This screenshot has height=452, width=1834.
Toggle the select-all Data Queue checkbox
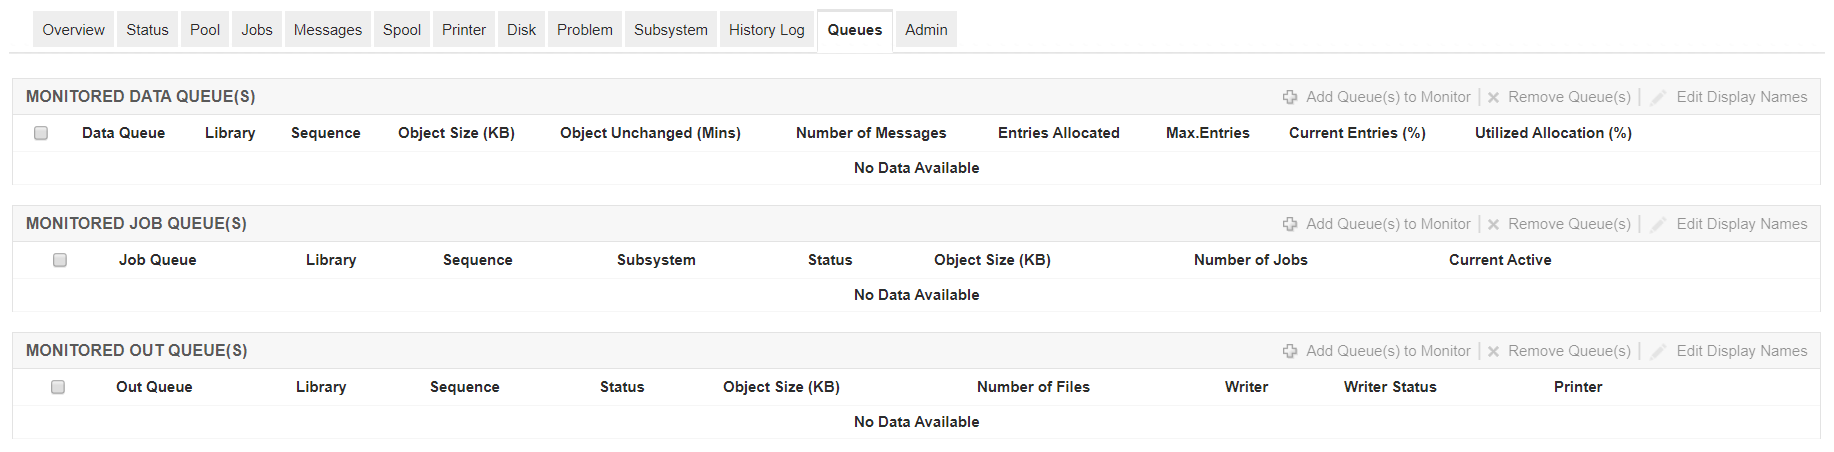coord(41,133)
